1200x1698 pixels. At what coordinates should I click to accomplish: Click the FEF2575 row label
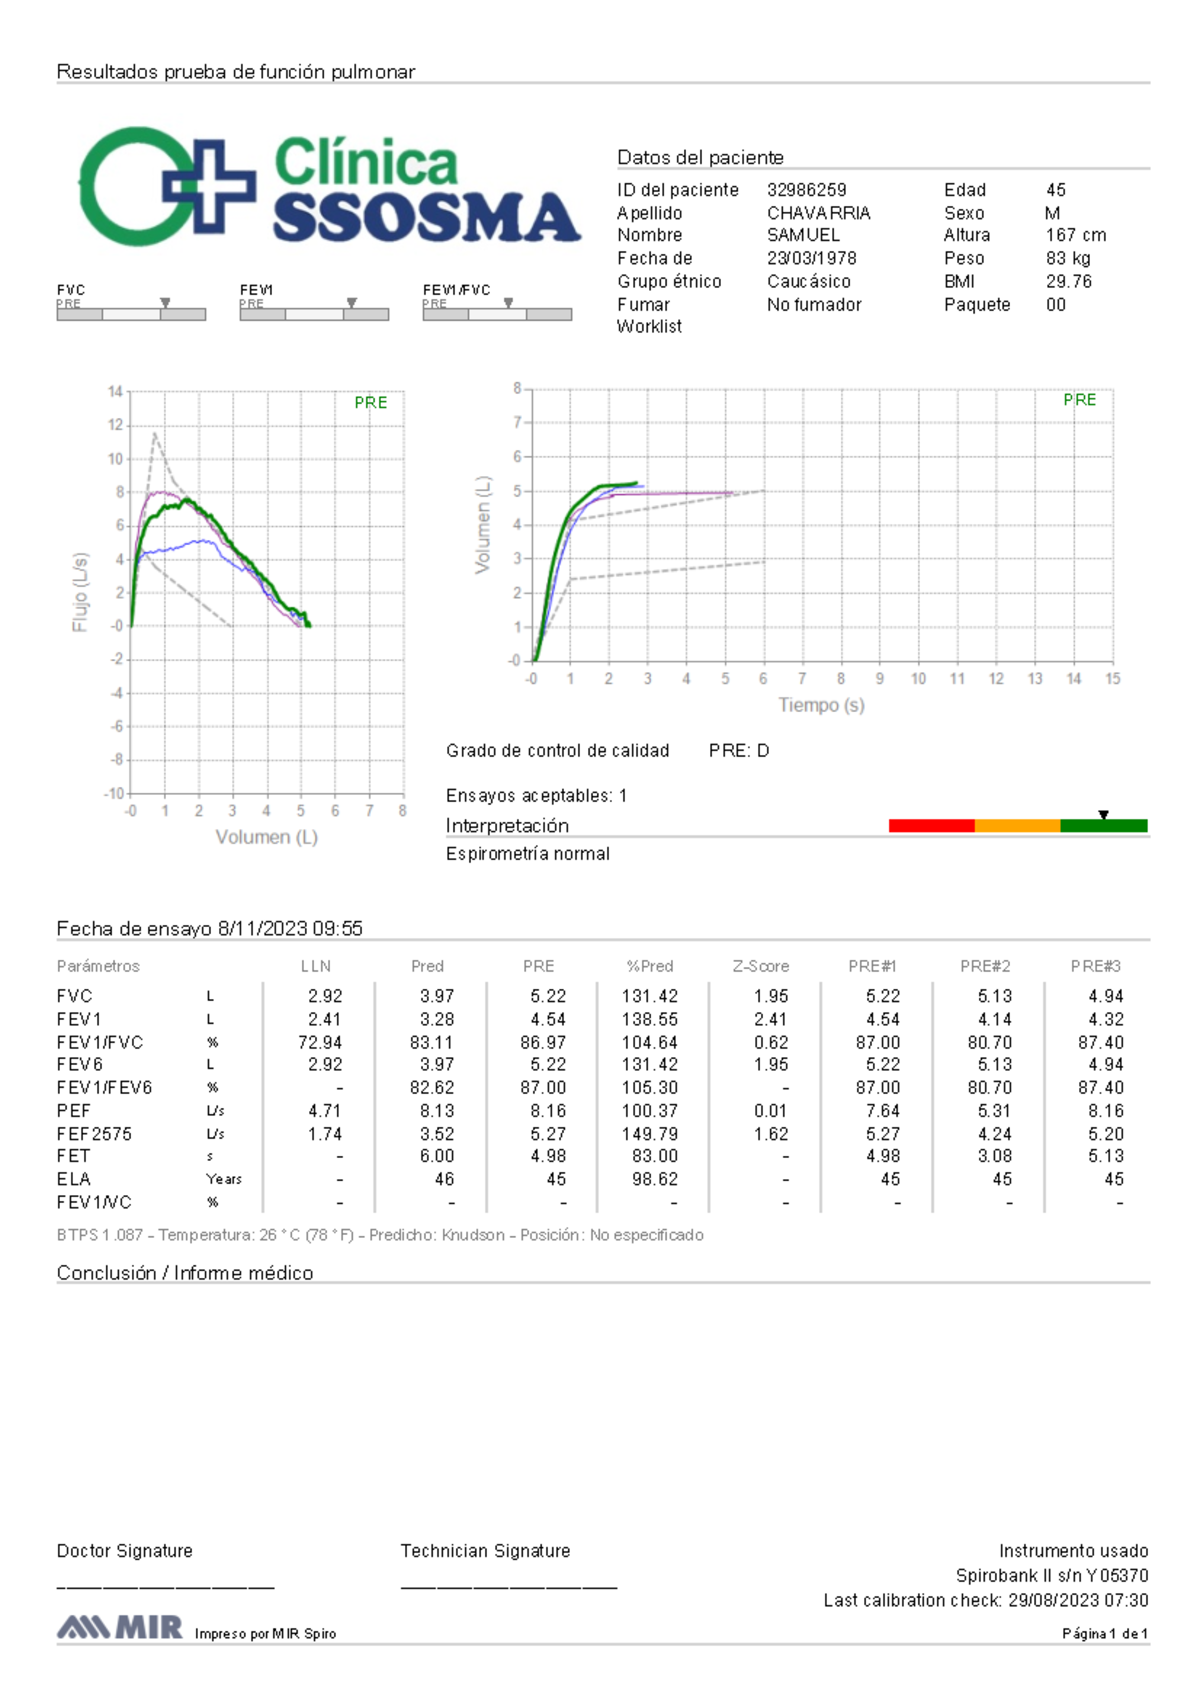[x=94, y=1134]
